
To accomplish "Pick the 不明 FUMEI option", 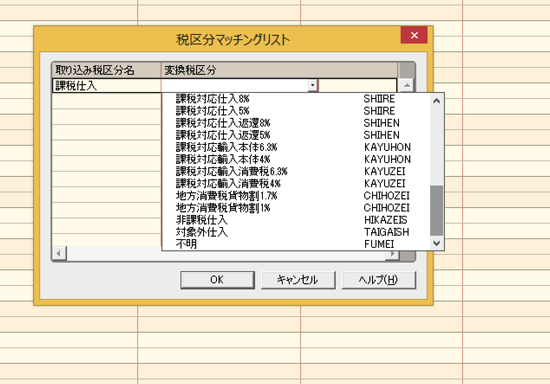I will 295,244.
